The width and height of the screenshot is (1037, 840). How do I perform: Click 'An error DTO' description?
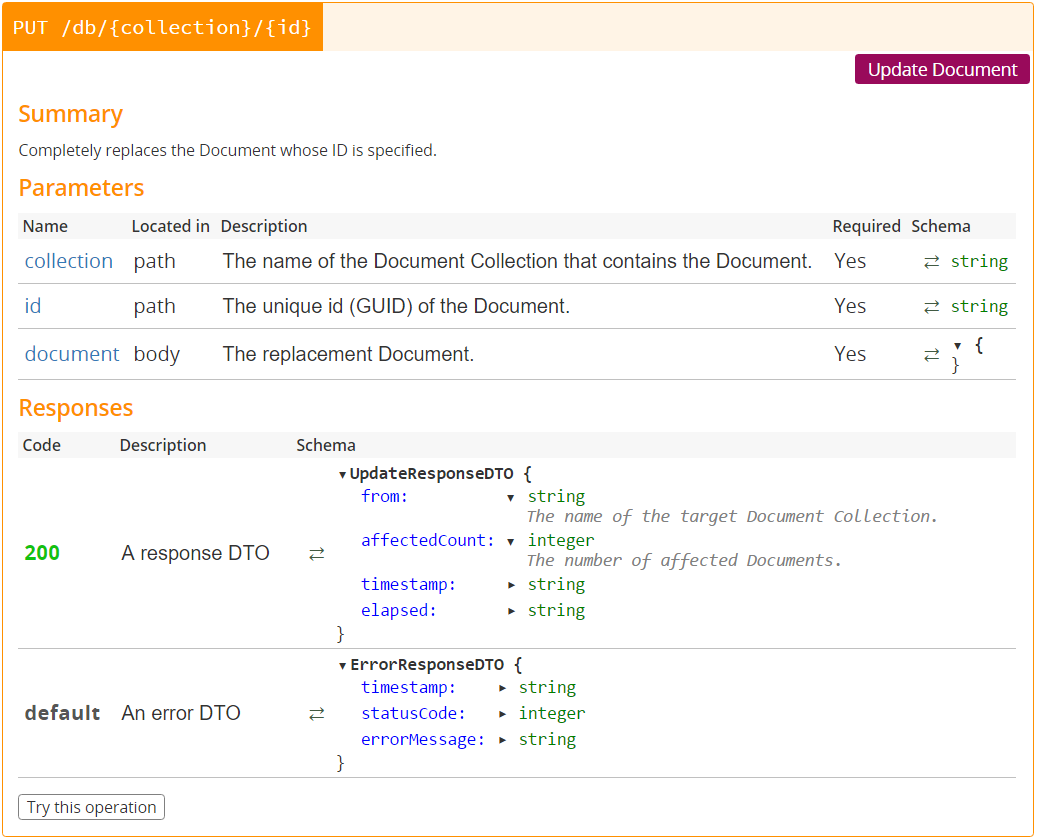[181, 713]
